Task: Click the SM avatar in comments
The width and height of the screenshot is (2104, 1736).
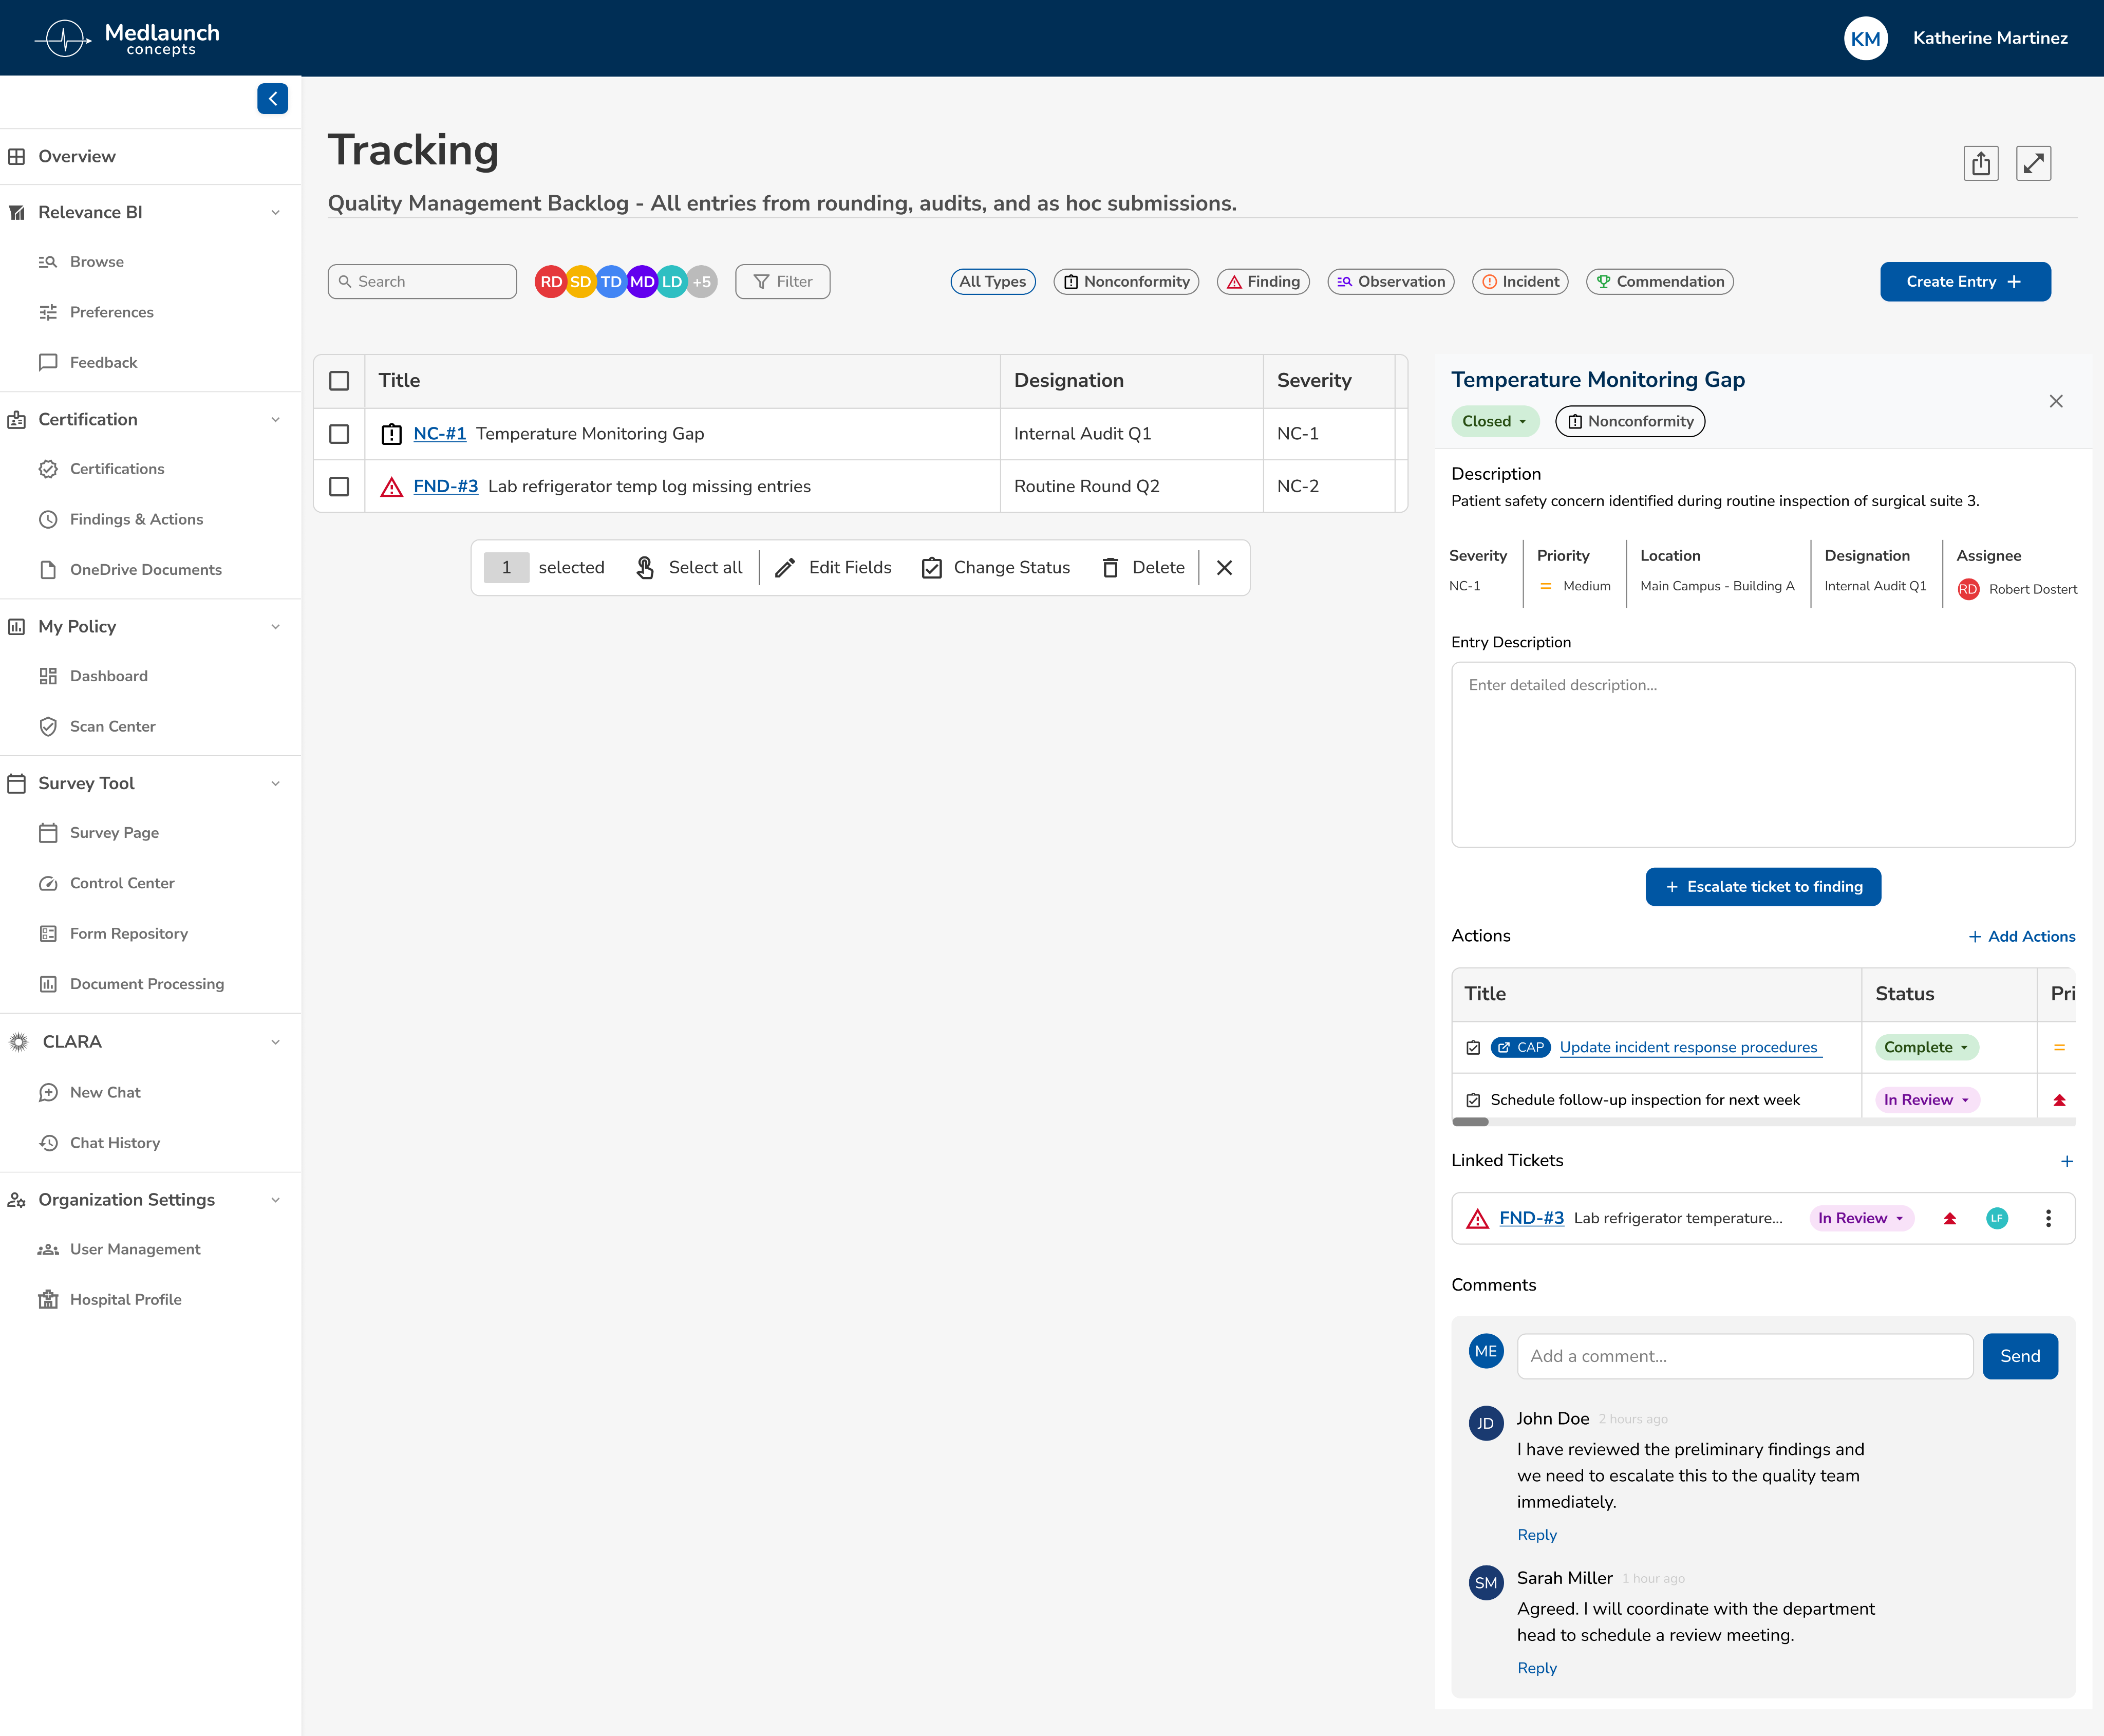Action: 1486,1583
